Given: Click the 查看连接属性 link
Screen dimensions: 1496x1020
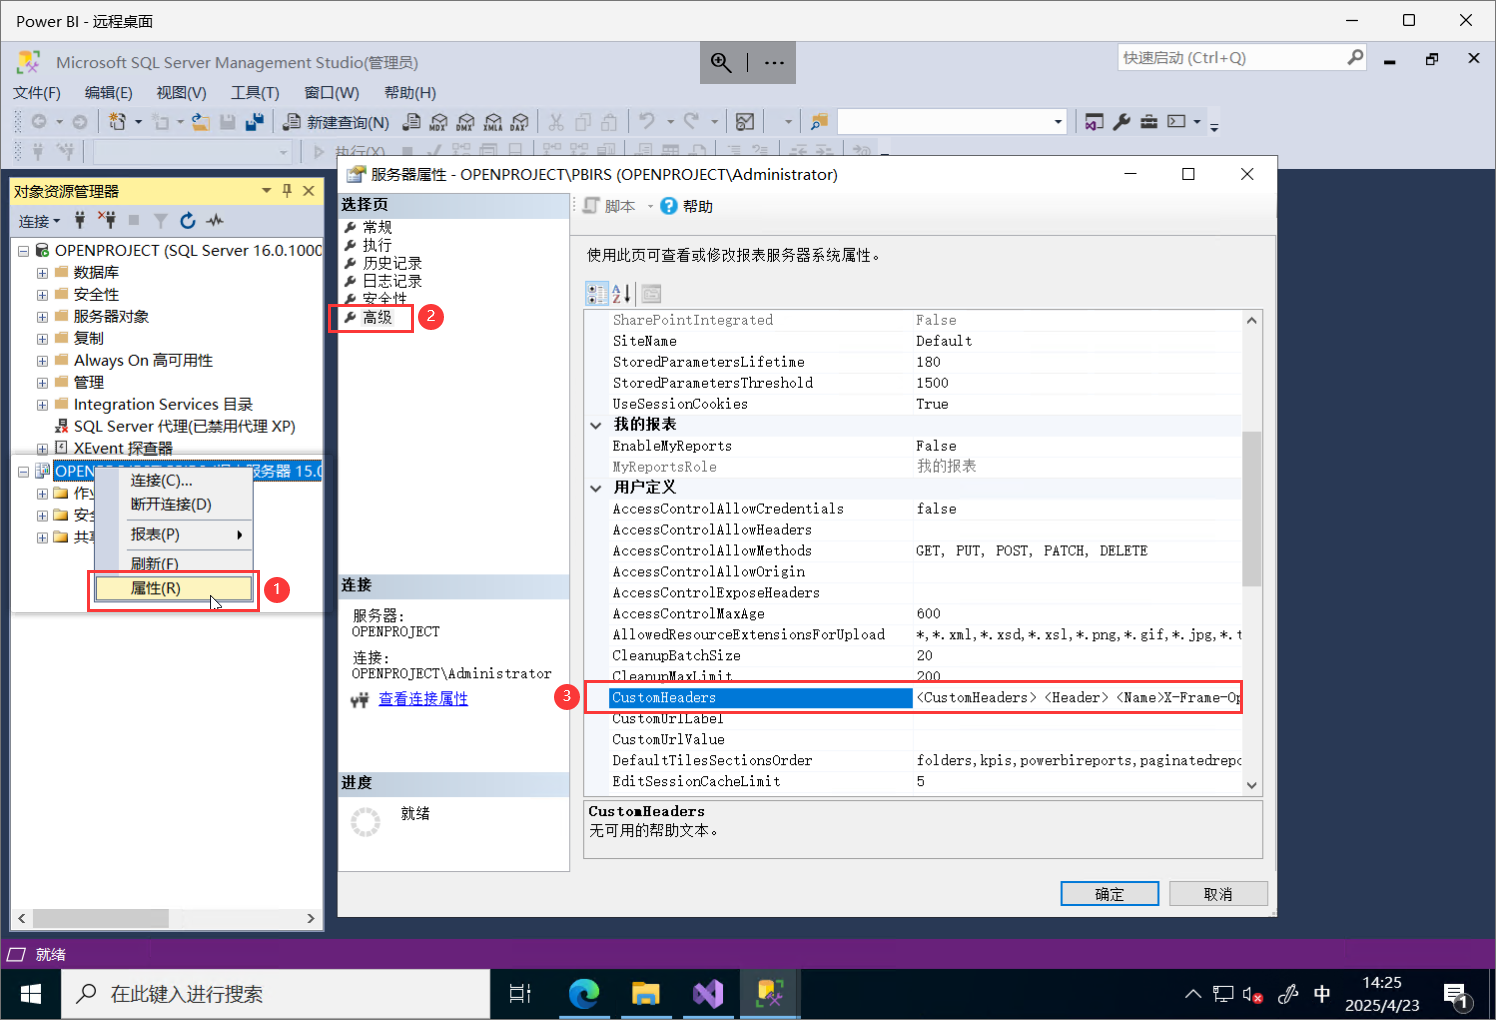Looking at the screenshot, I should (423, 698).
